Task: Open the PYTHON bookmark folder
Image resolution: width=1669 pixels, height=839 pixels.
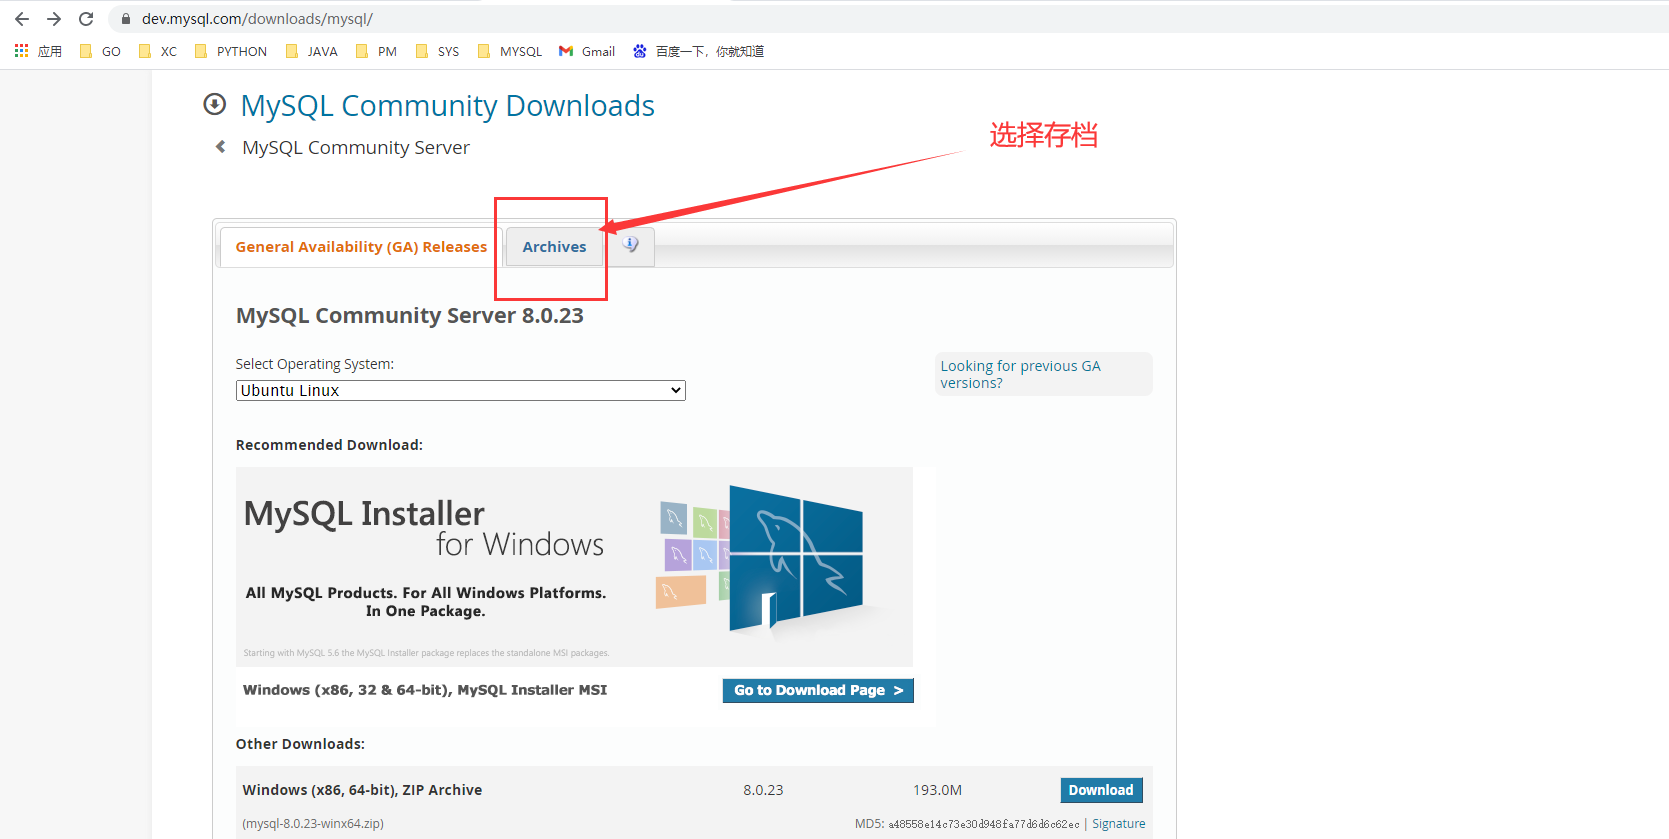Action: click(231, 51)
